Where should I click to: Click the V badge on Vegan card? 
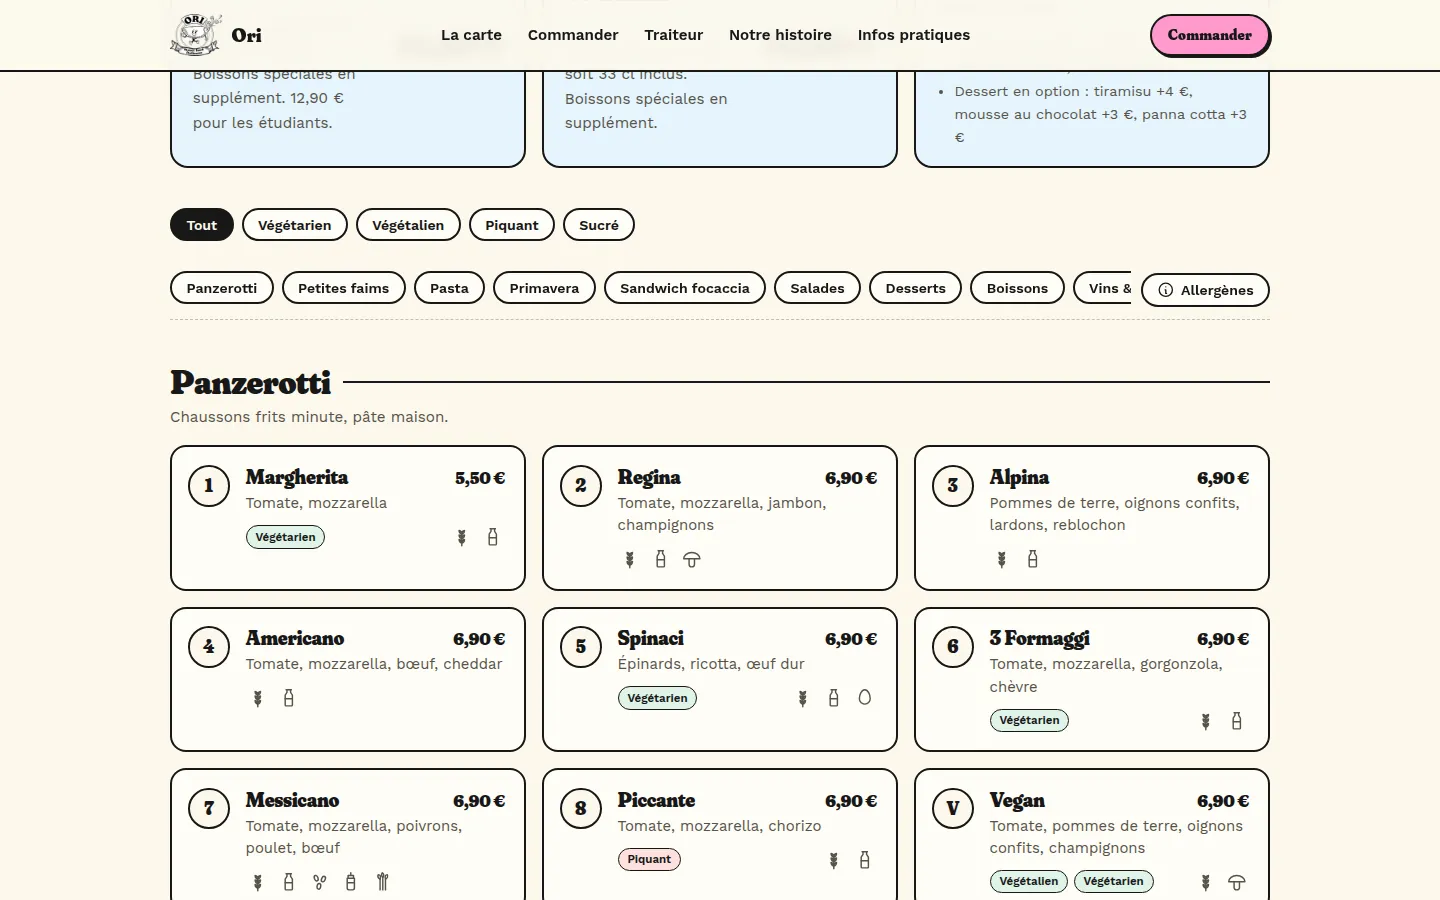953,809
